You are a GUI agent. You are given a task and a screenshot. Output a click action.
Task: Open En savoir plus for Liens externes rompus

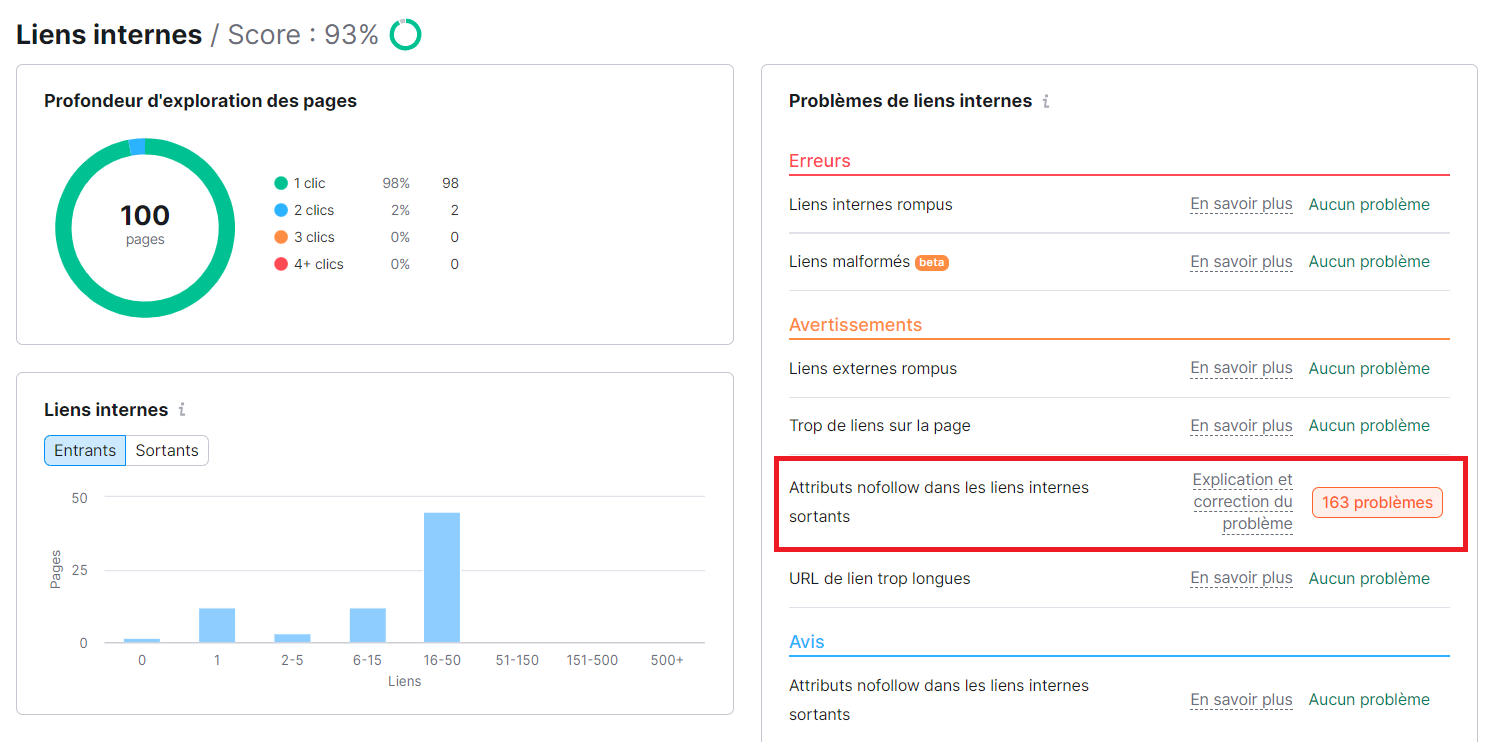[x=1241, y=368]
